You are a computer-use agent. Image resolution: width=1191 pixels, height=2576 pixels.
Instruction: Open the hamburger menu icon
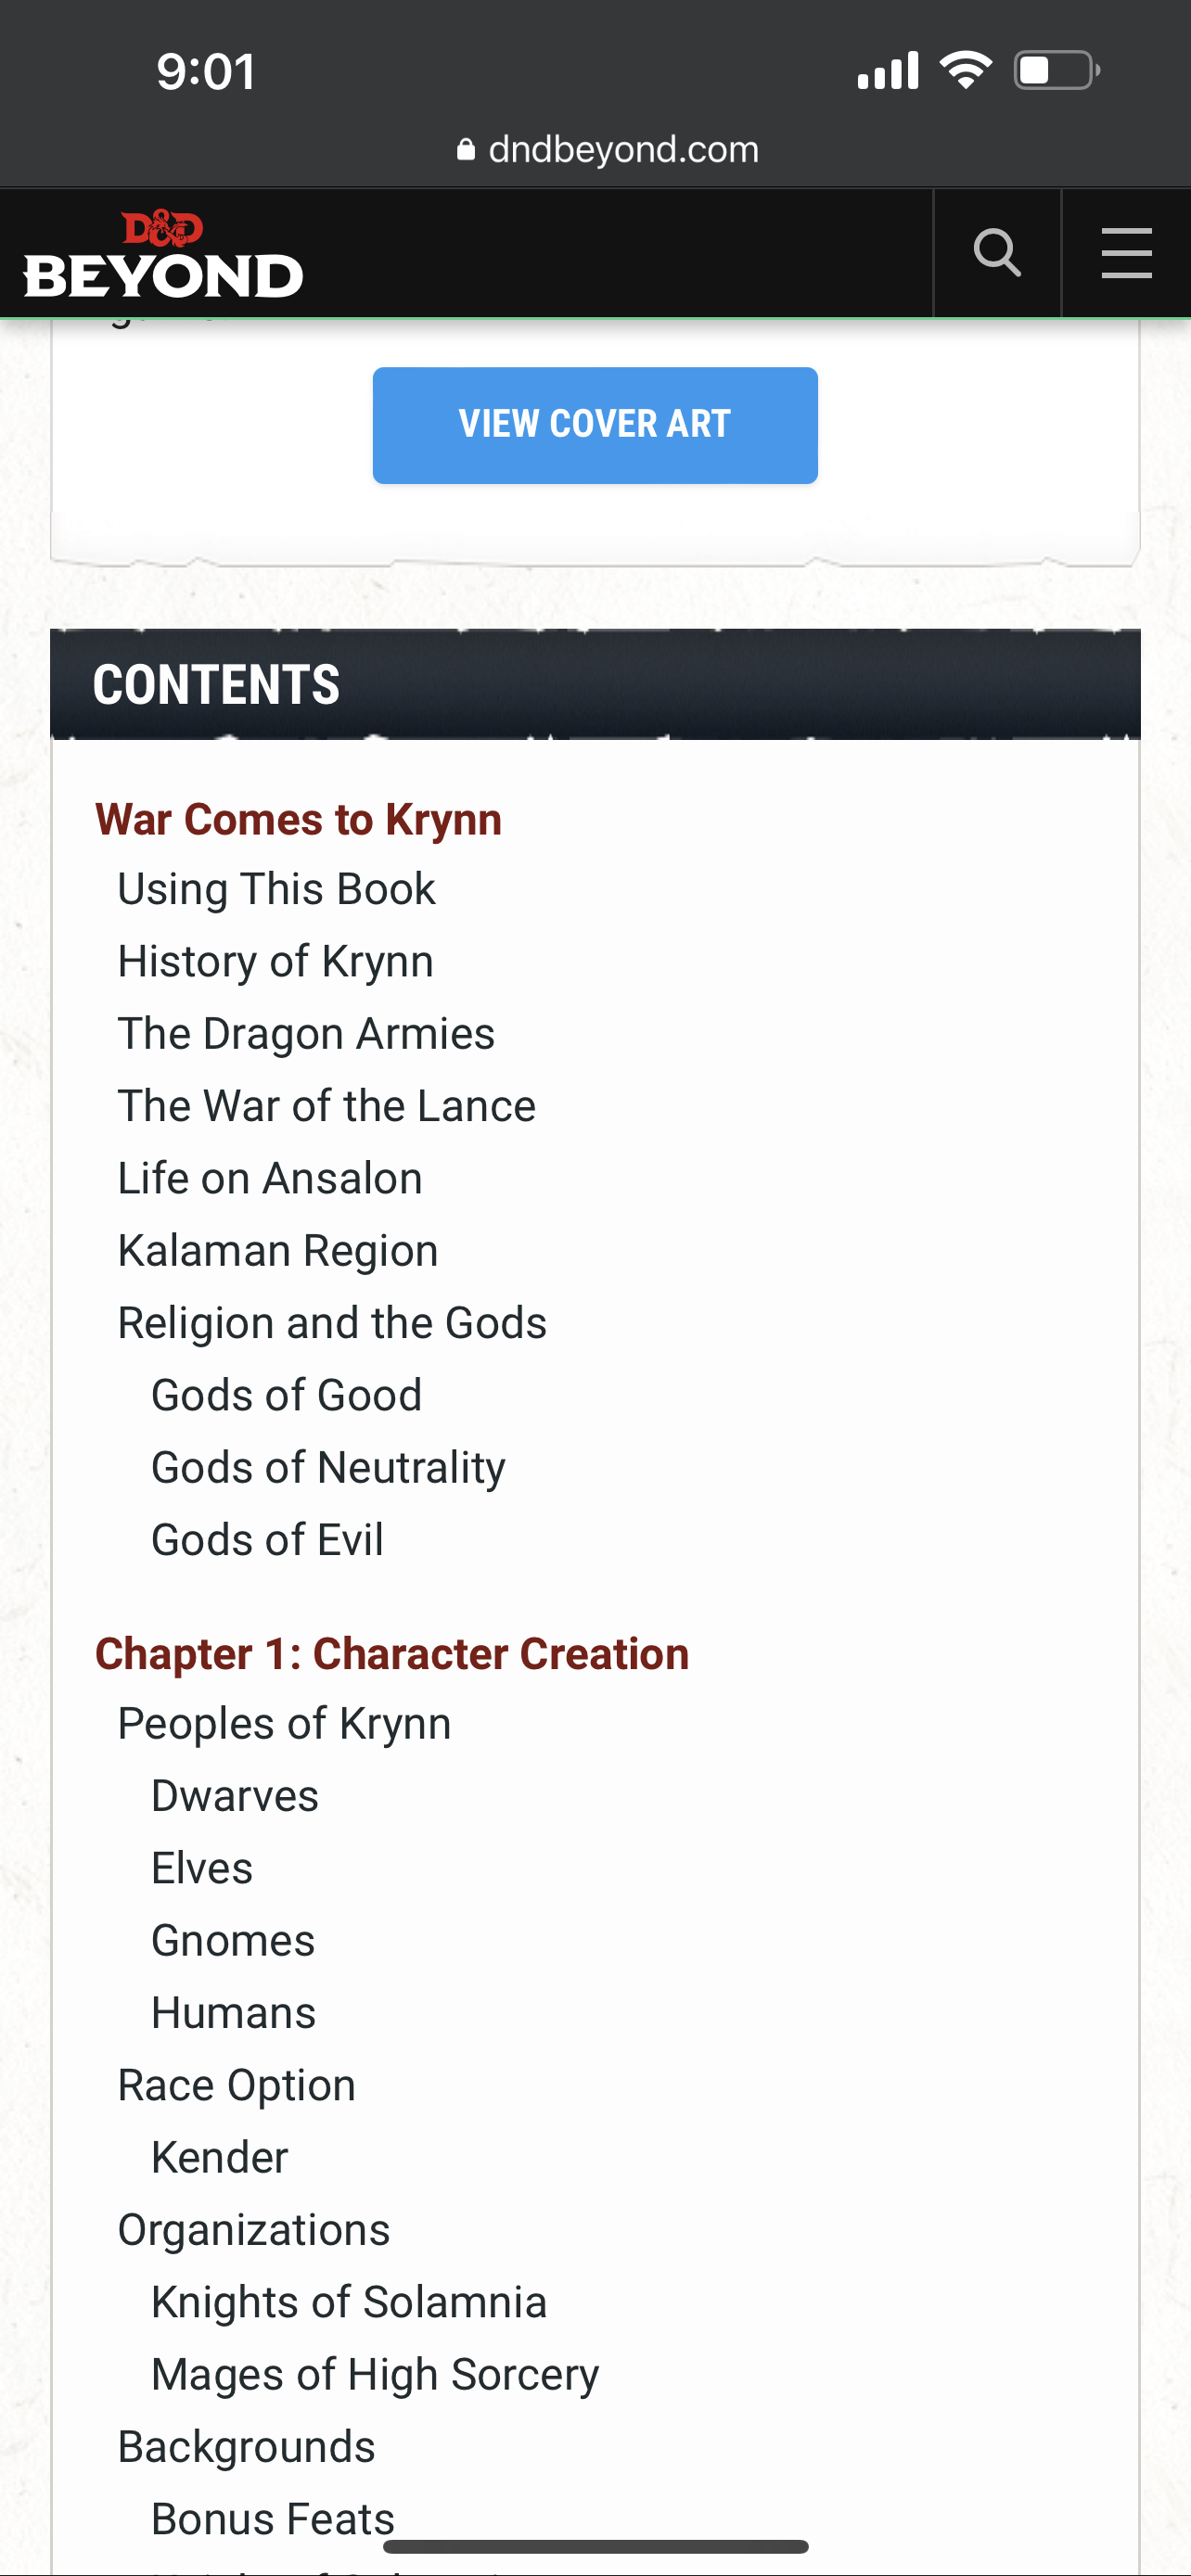click(1126, 252)
